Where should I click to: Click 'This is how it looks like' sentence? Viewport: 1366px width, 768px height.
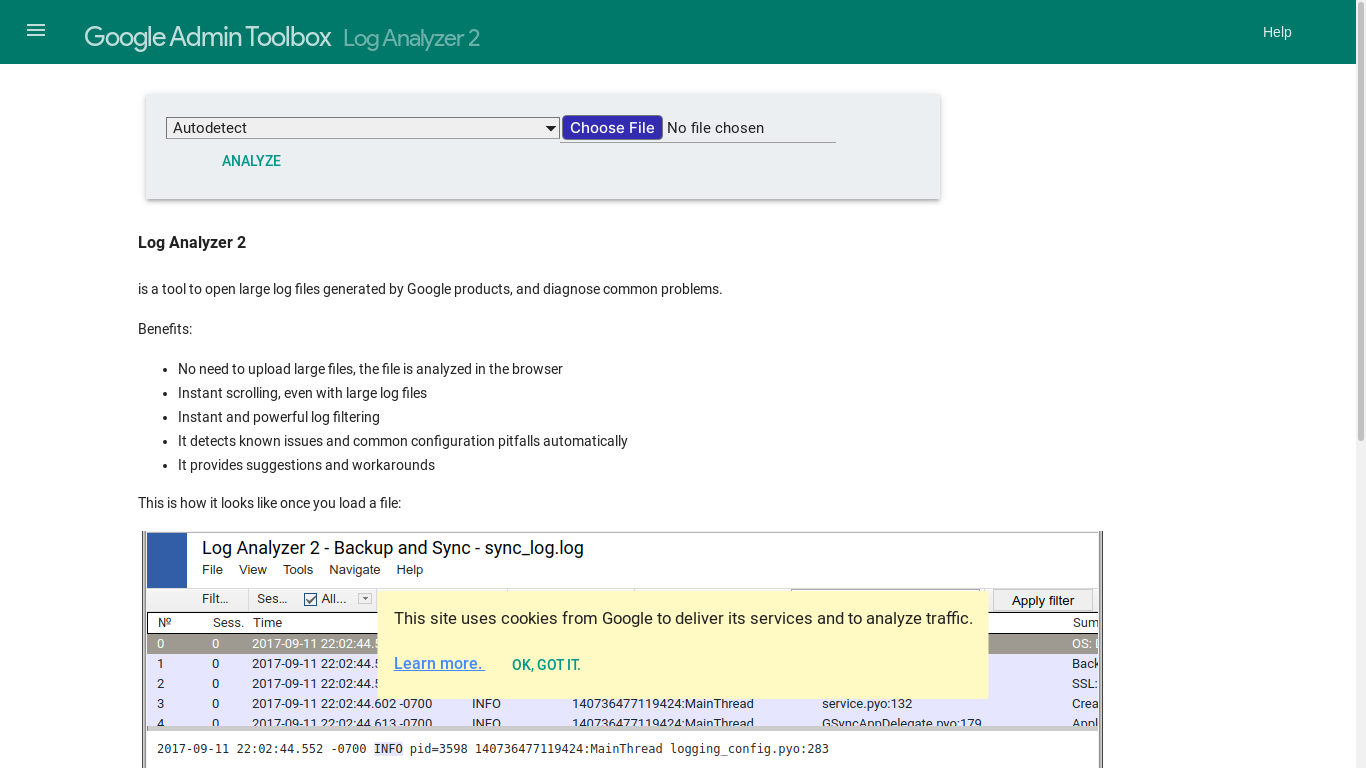(269, 503)
